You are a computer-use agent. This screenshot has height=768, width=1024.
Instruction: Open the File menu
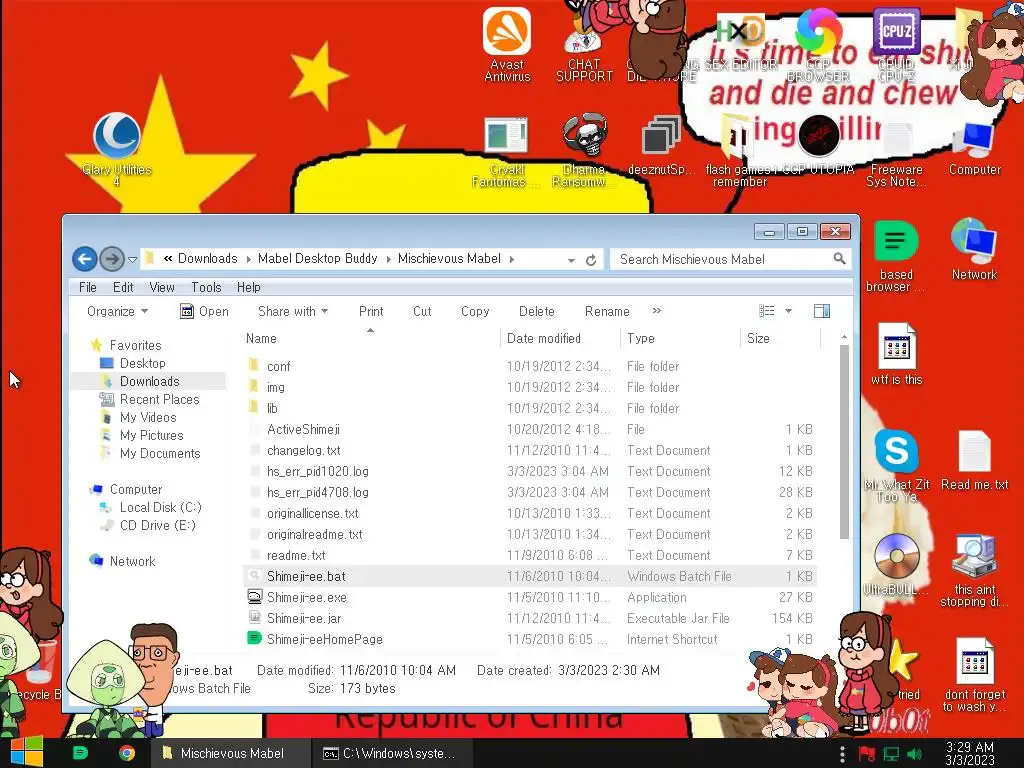(88, 287)
